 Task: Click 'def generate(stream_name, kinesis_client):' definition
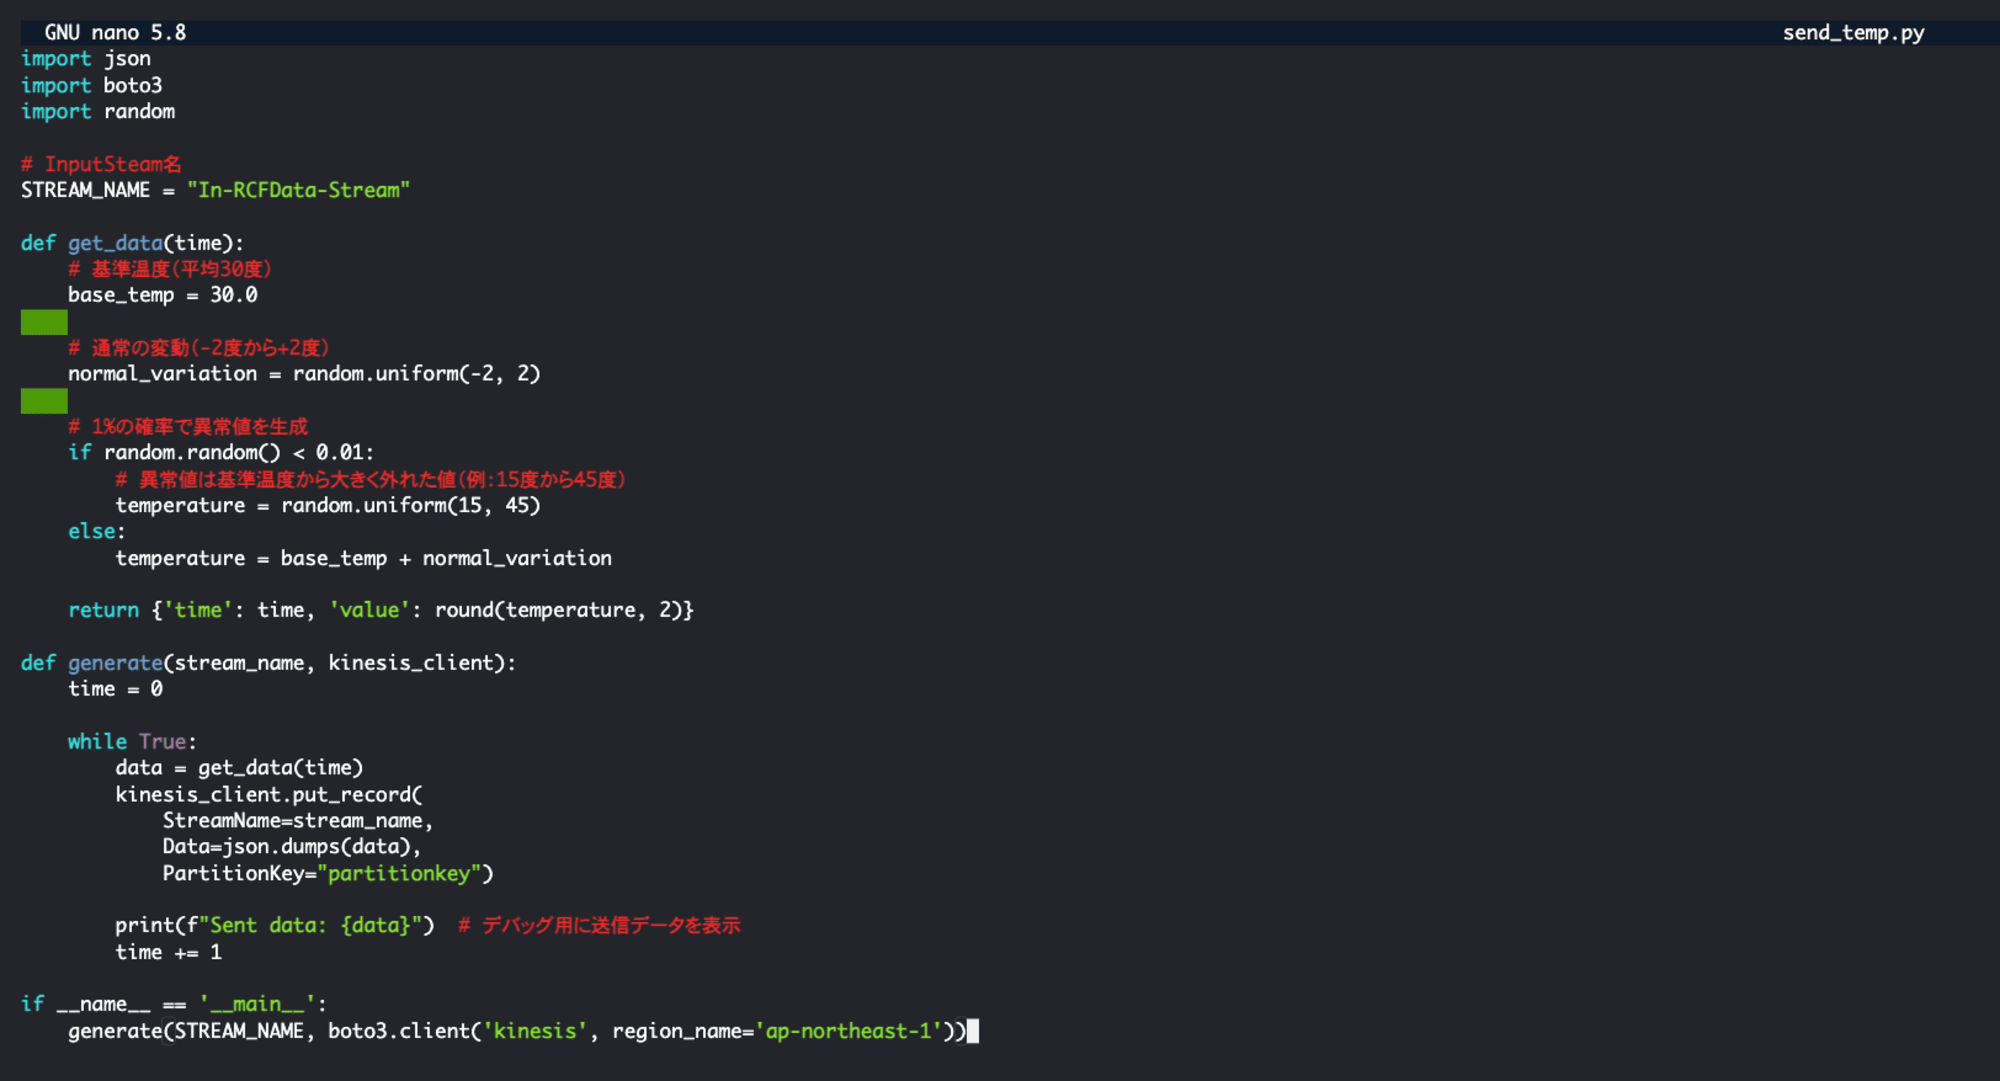[x=269, y=663]
